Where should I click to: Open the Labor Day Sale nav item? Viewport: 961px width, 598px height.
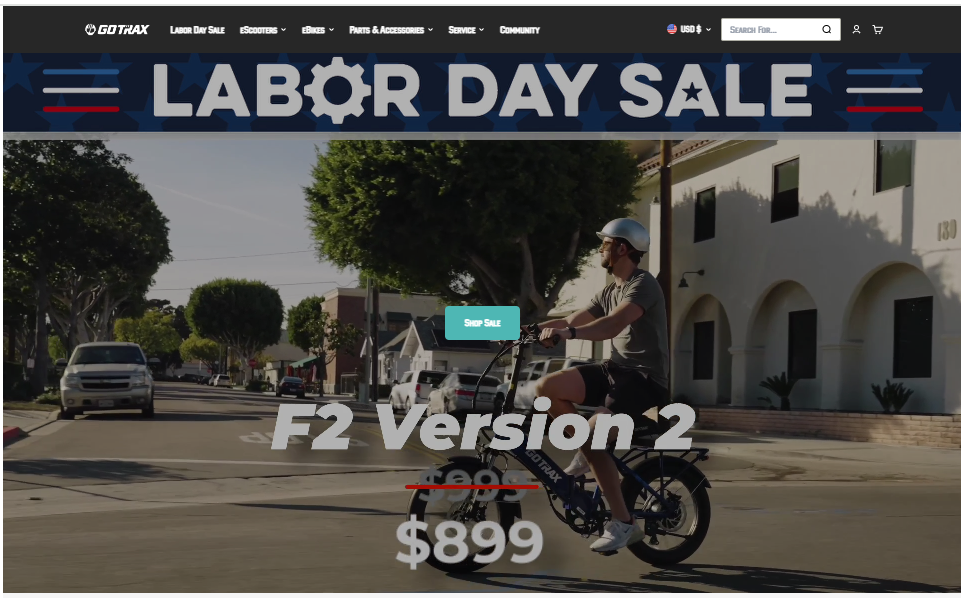tap(197, 29)
